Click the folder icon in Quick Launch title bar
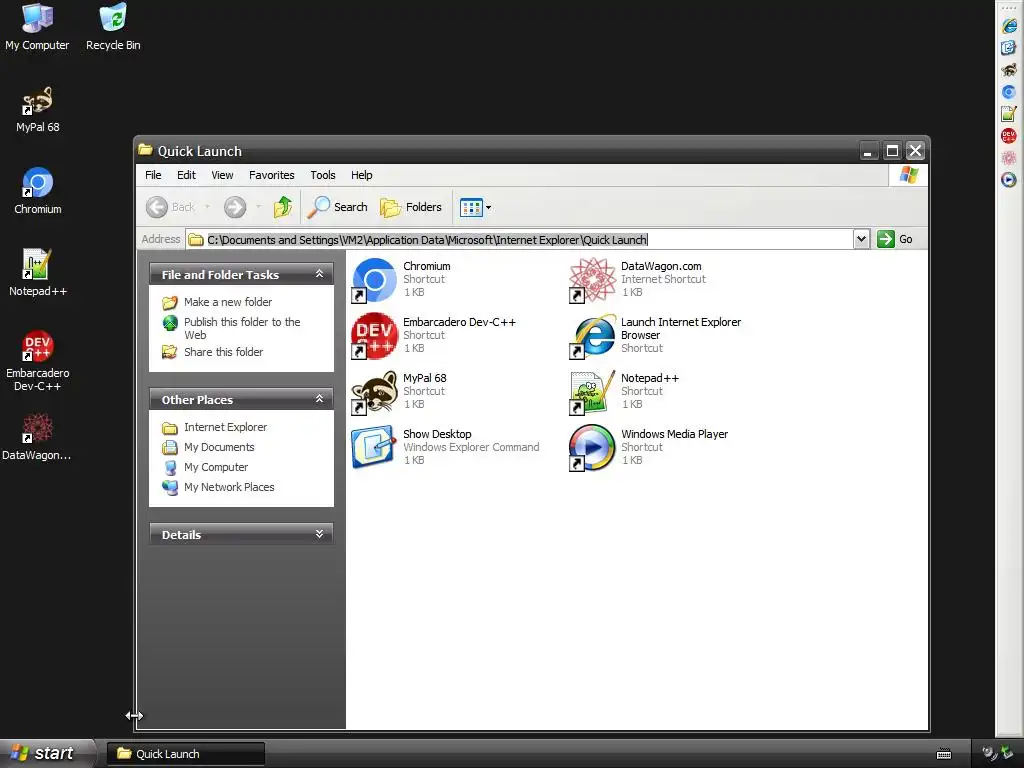1024x768 pixels. (146, 150)
